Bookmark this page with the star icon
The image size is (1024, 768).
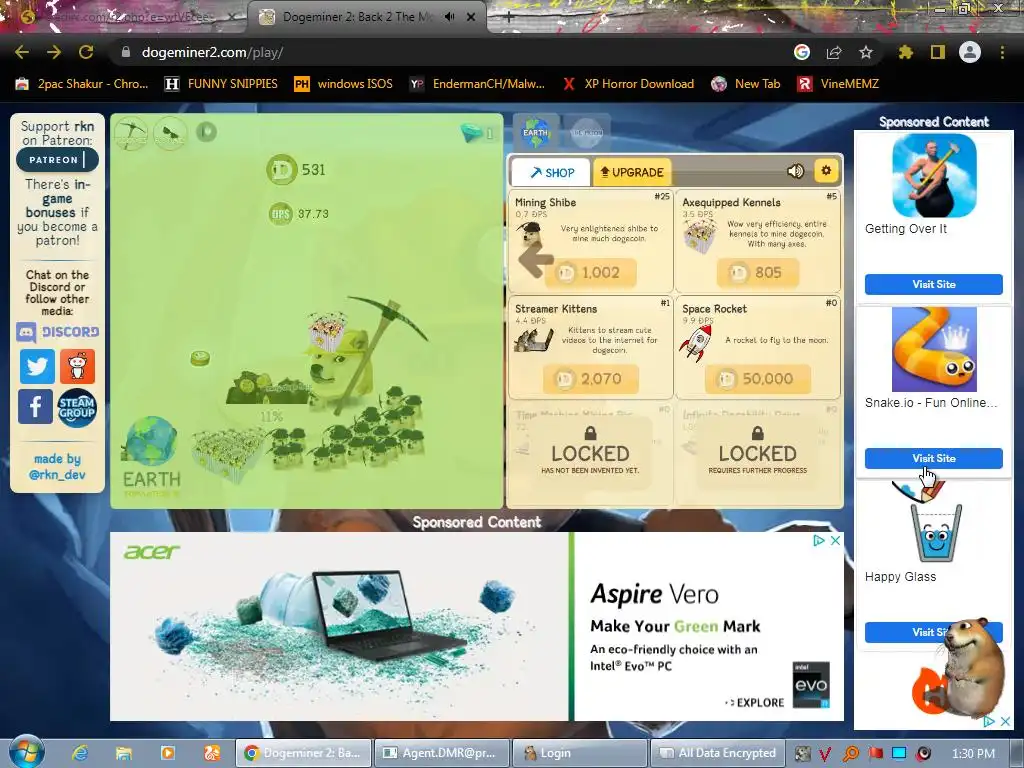(866, 52)
